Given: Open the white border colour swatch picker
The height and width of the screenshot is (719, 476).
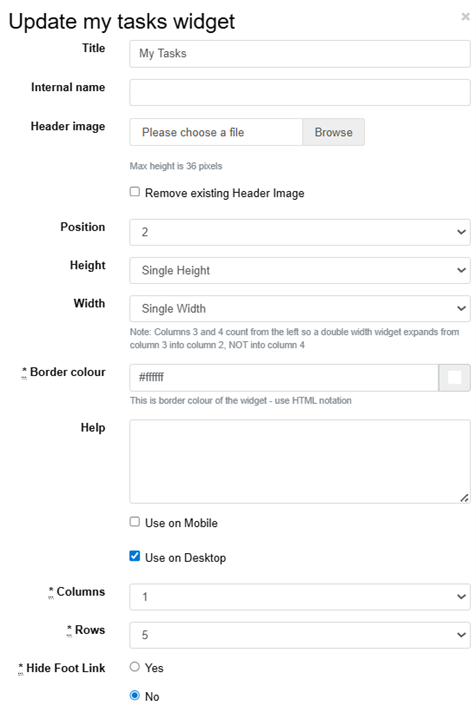Looking at the screenshot, I should [x=454, y=378].
